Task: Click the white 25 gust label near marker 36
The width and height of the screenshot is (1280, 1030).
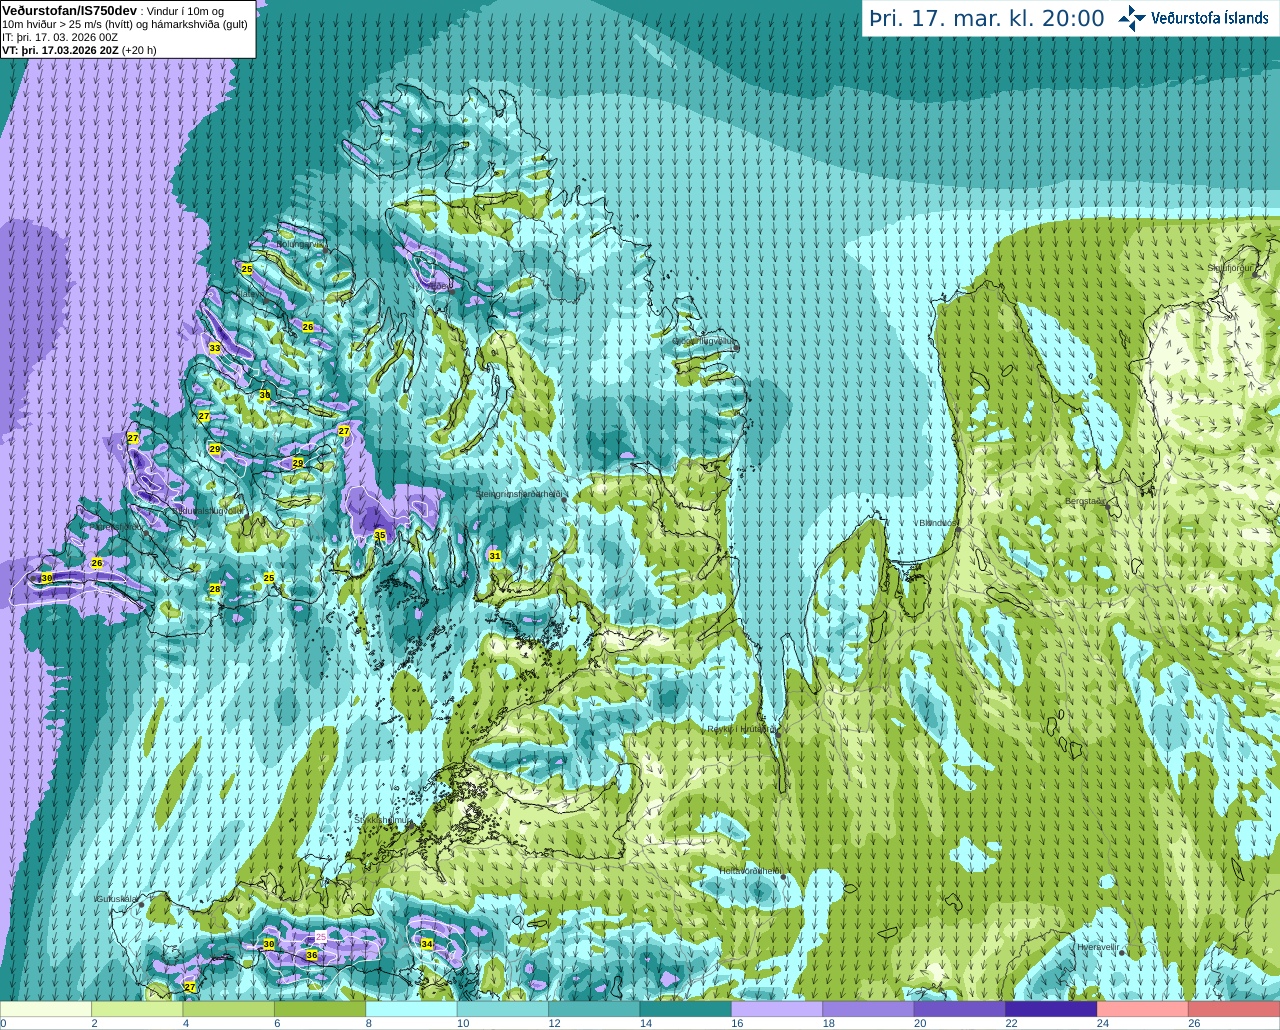Action: tap(321, 937)
